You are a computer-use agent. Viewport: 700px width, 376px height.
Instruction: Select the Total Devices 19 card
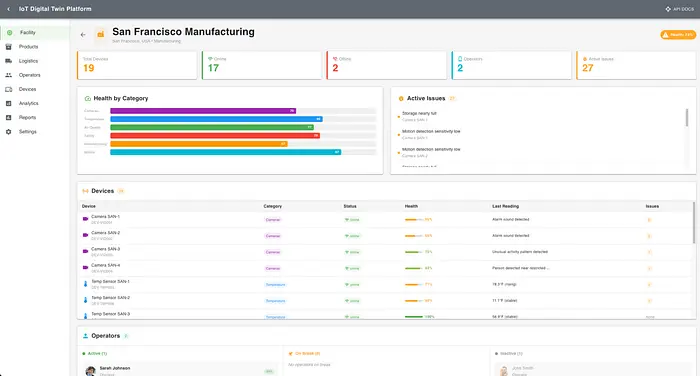pyautogui.click(x=137, y=65)
